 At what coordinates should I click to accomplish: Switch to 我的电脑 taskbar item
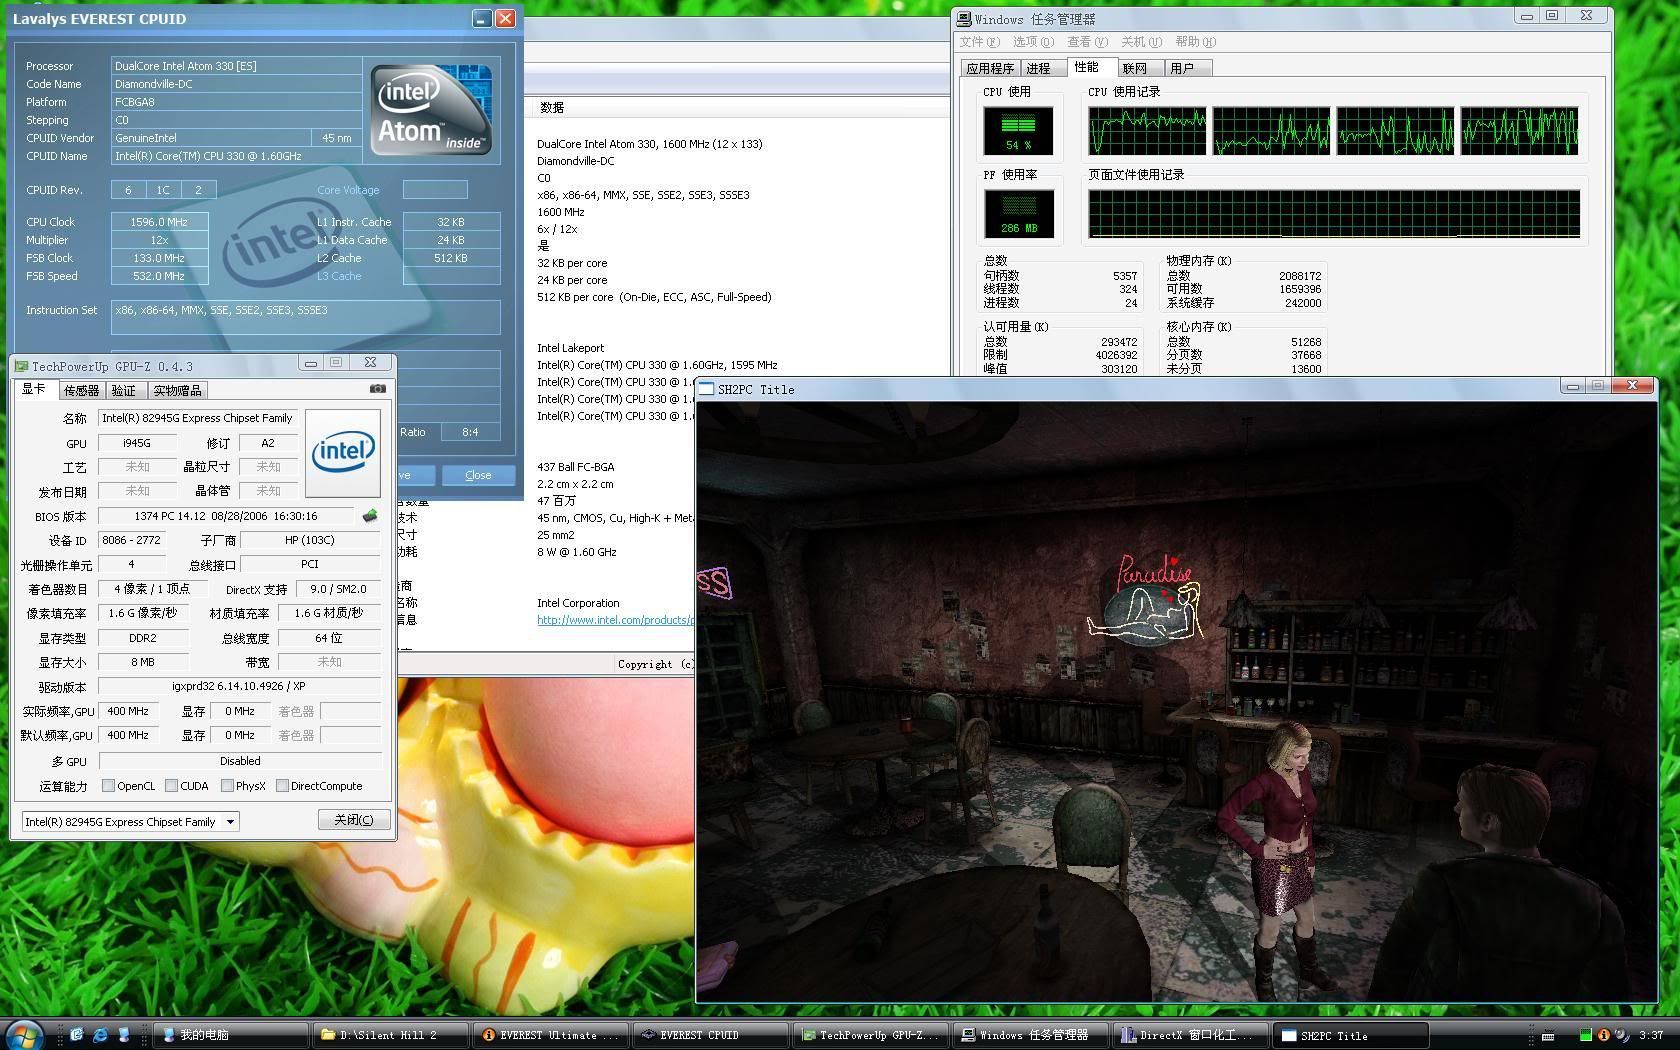[x=231, y=1035]
